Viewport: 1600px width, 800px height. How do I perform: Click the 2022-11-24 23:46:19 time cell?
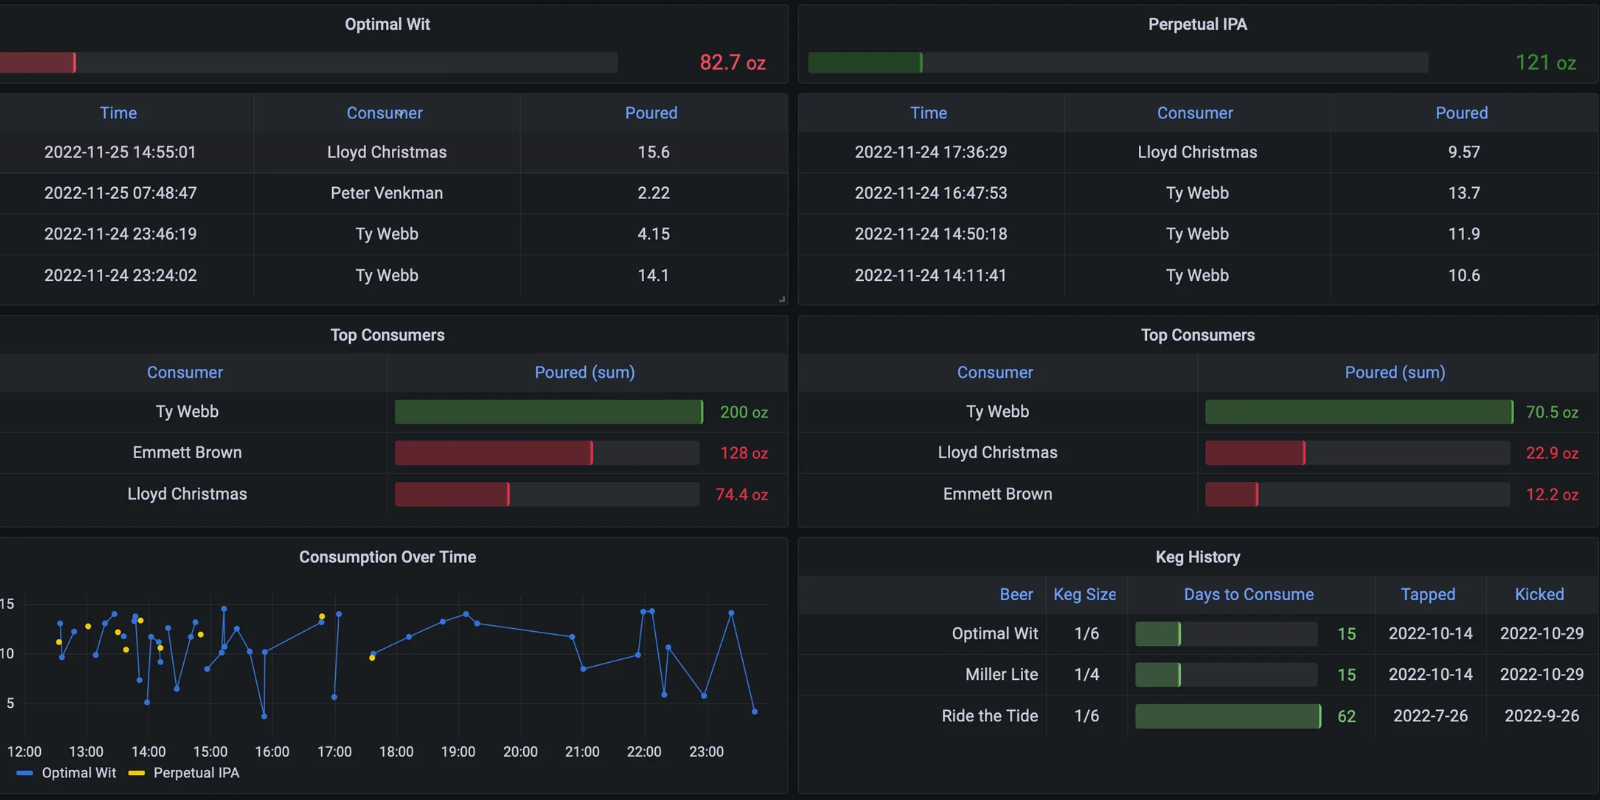120,234
